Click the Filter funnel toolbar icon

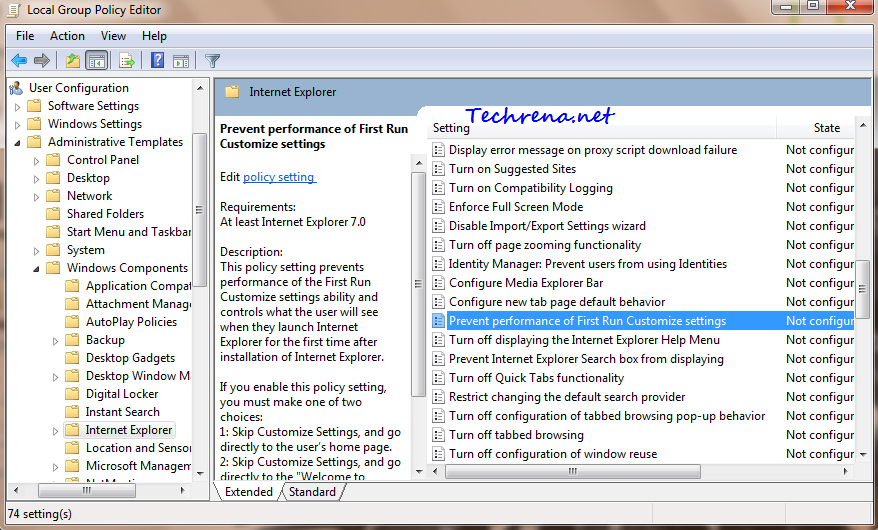tap(212, 60)
